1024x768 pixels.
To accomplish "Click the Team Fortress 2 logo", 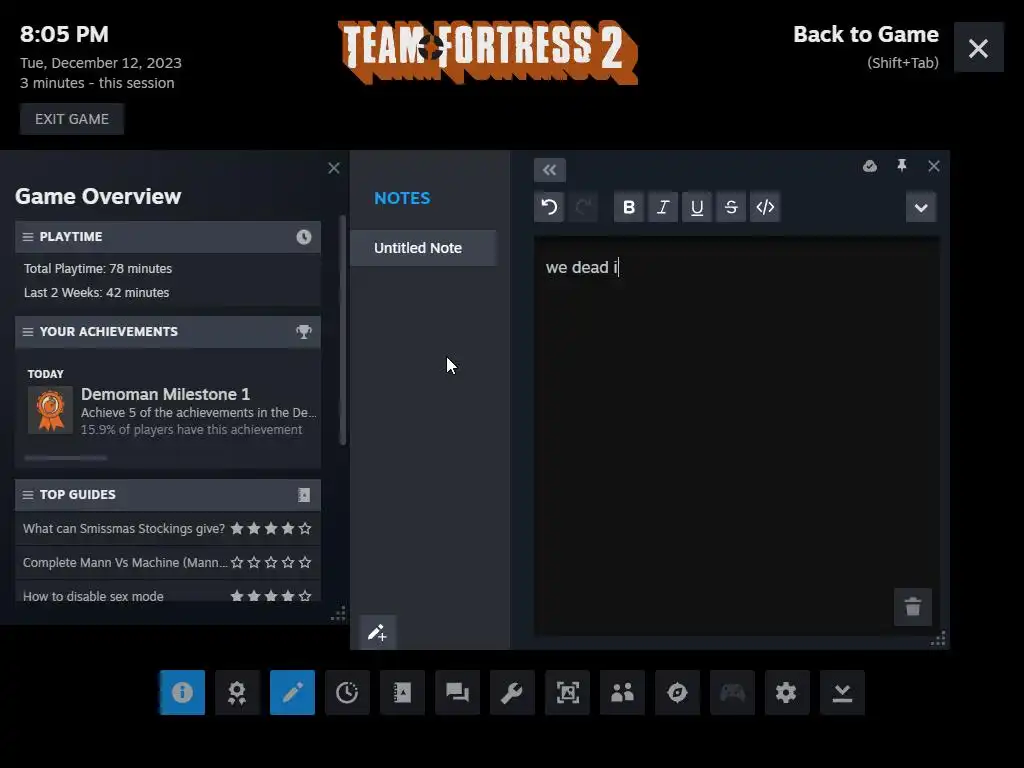I will pyautogui.click(x=488, y=52).
